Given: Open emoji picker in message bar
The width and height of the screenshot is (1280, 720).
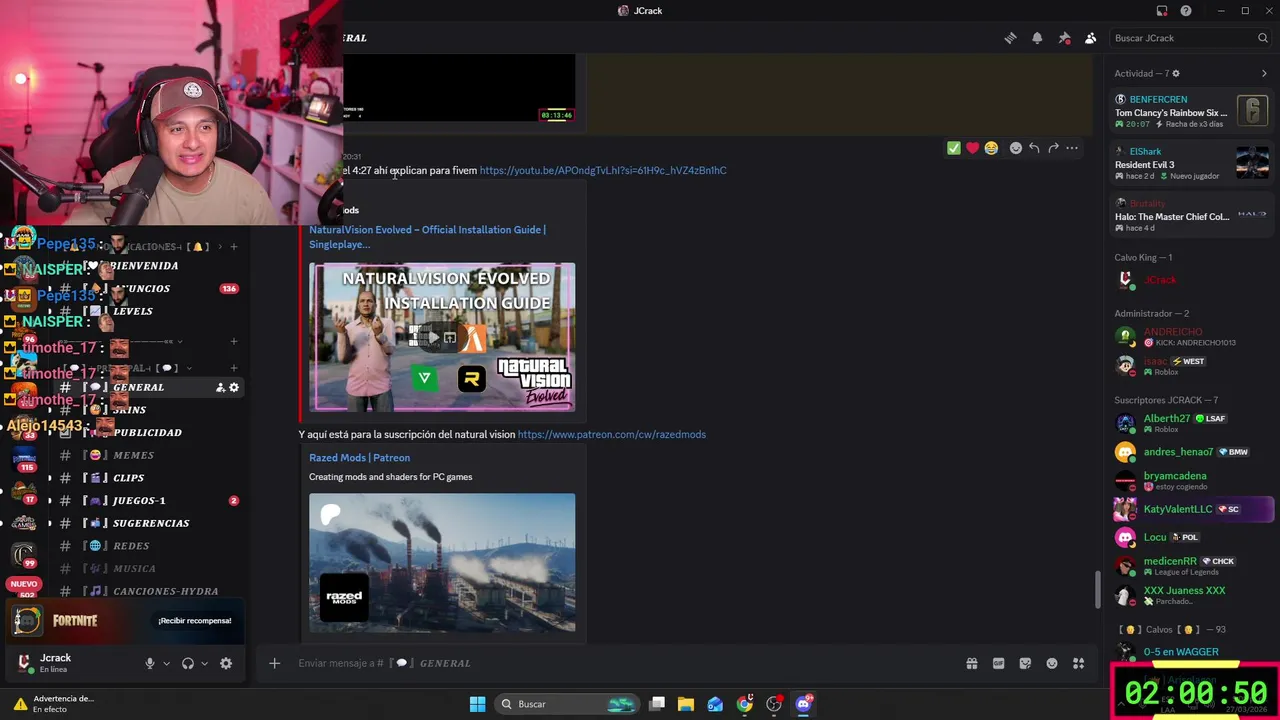Looking at the screenshot, I should 1052,663.
